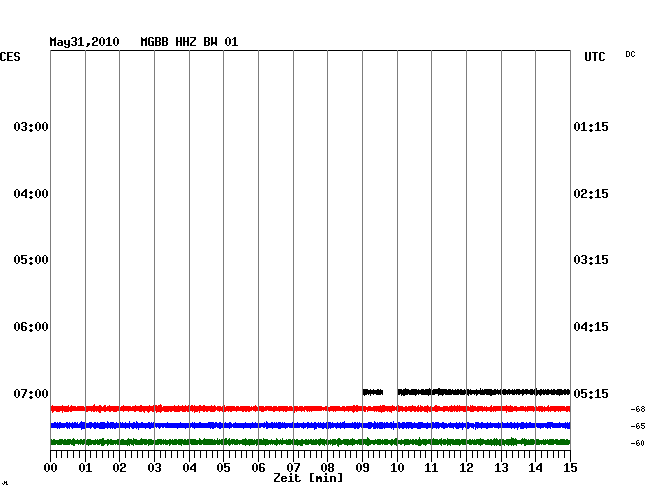Image resolution: width=650 pixels, height=494 pixels.
Task: Select the 04:00 left time label
Action: (x=31, y=194)
